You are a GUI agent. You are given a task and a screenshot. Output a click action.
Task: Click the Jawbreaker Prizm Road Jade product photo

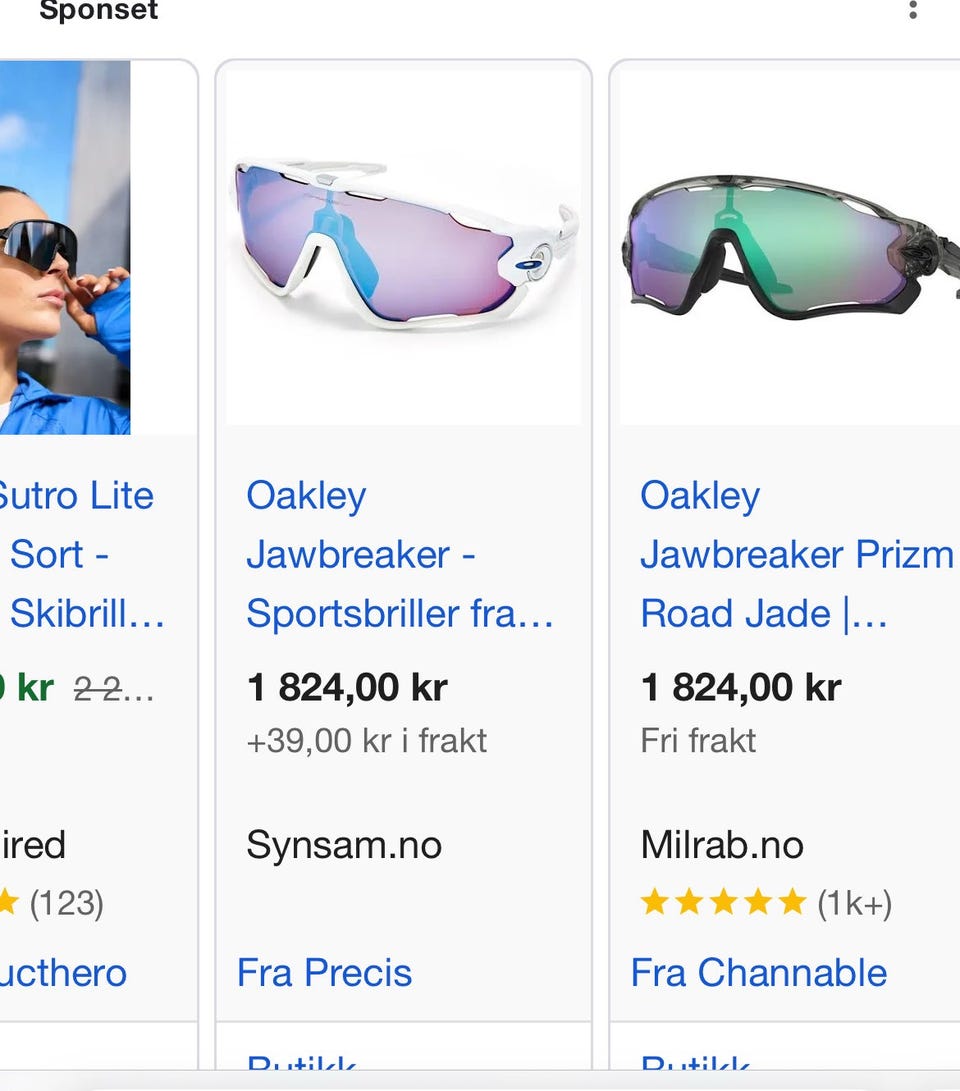coord(790,240)
